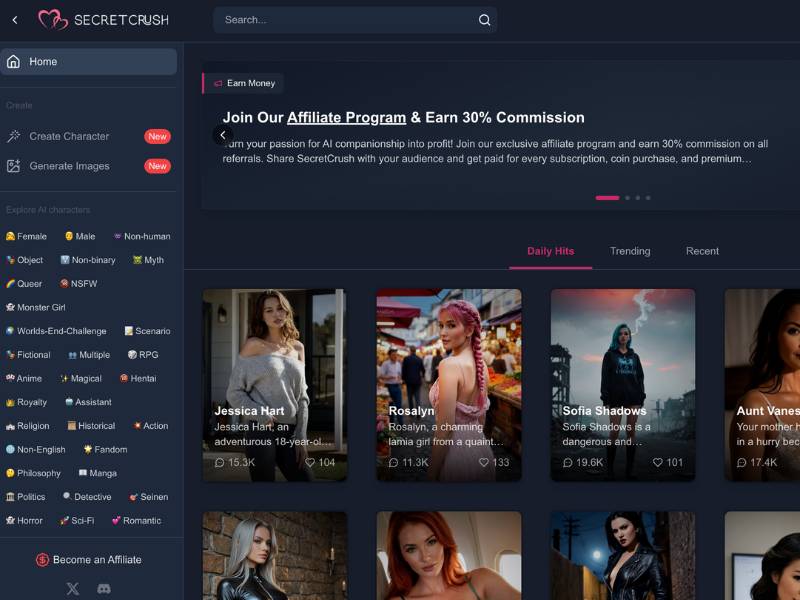Select the second carousel pagination dot
Viewport: 800px width, 600px height.
tap(627, 198)
